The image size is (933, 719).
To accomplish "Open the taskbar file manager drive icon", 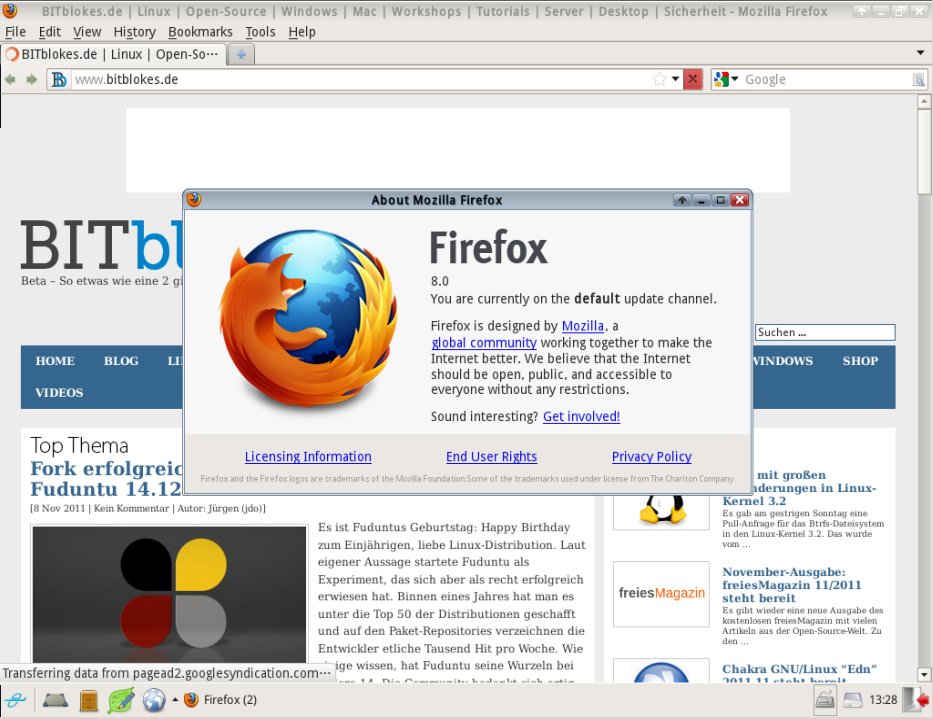I will coord(55,700).
